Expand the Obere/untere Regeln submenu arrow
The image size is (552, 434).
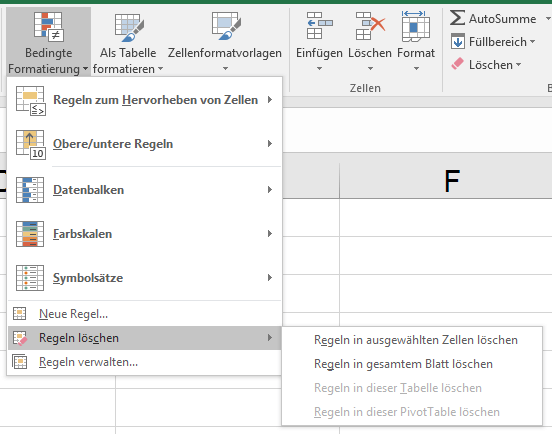[x=270, y=144]
